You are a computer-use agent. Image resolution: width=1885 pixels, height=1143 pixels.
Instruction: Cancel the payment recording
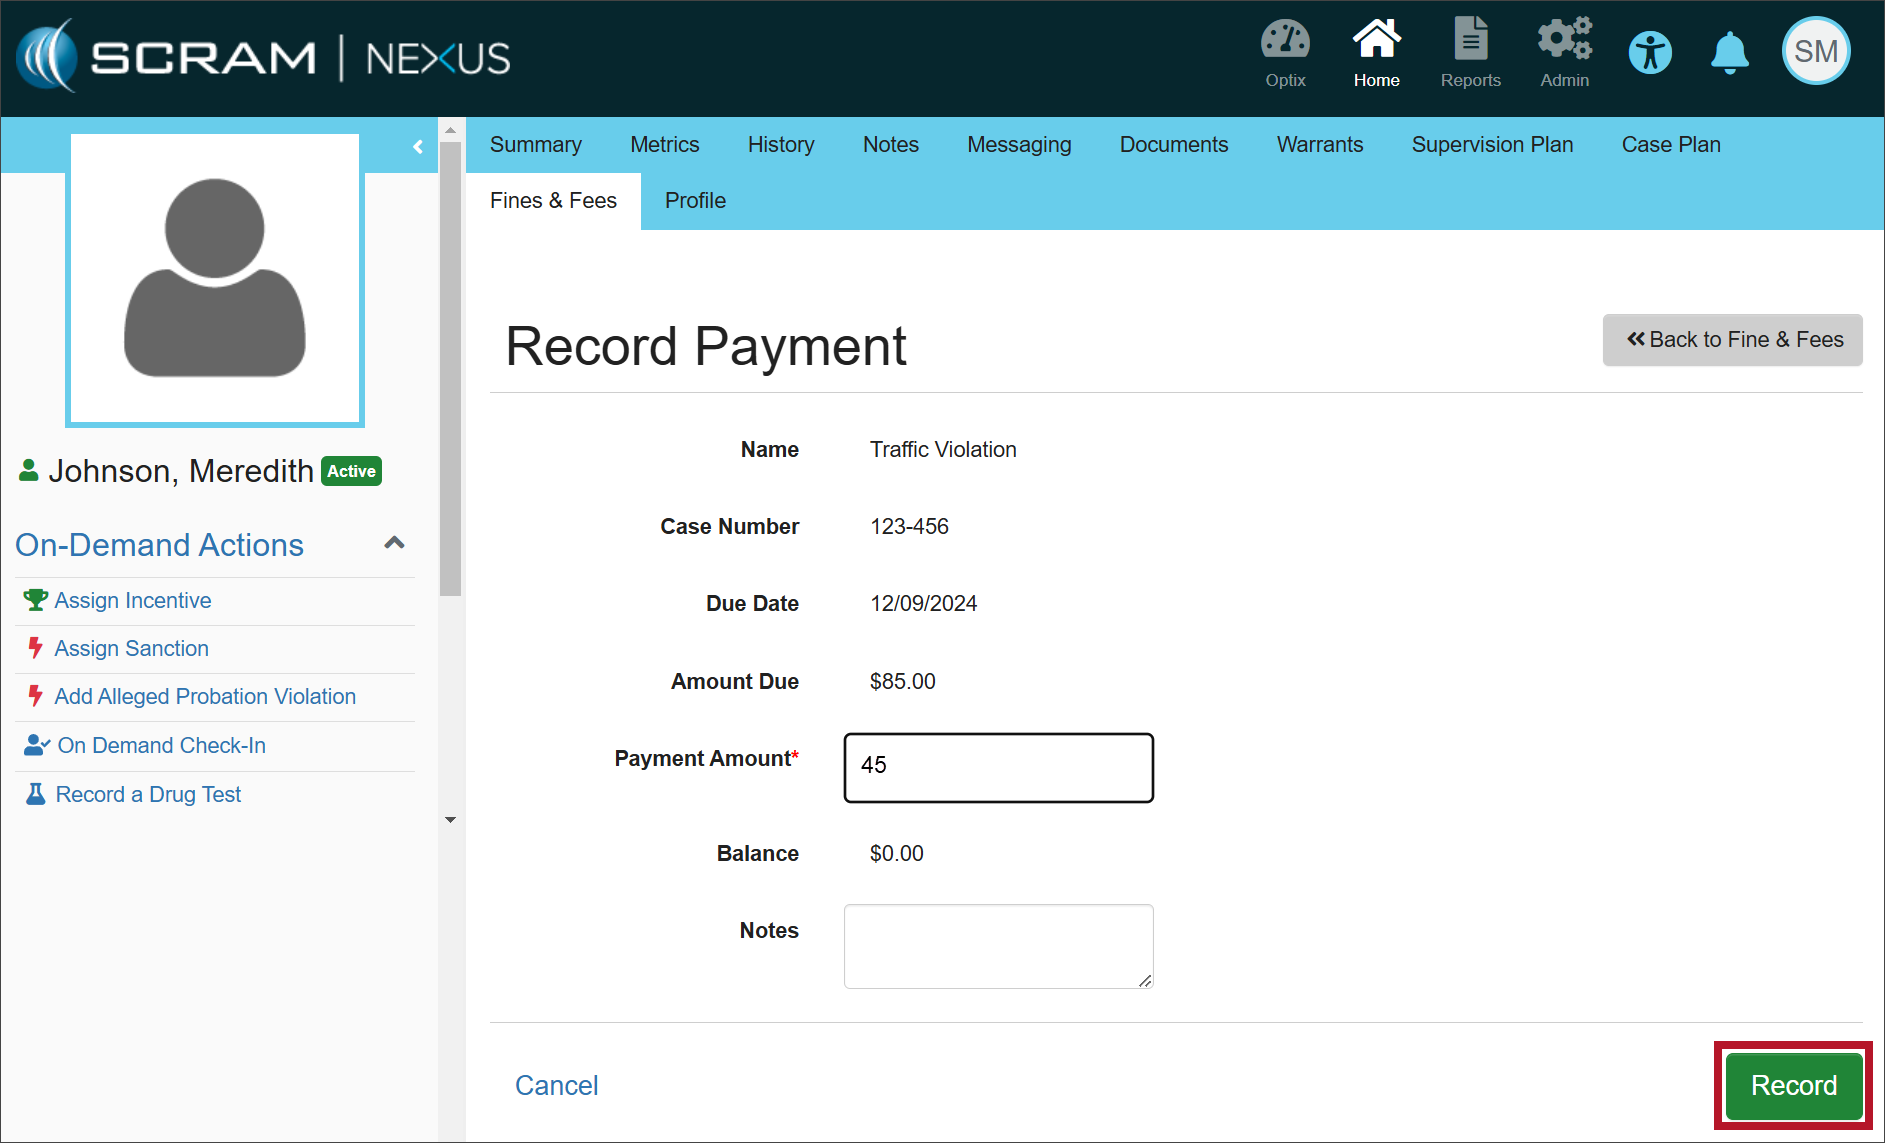[x=556, y=1085]
